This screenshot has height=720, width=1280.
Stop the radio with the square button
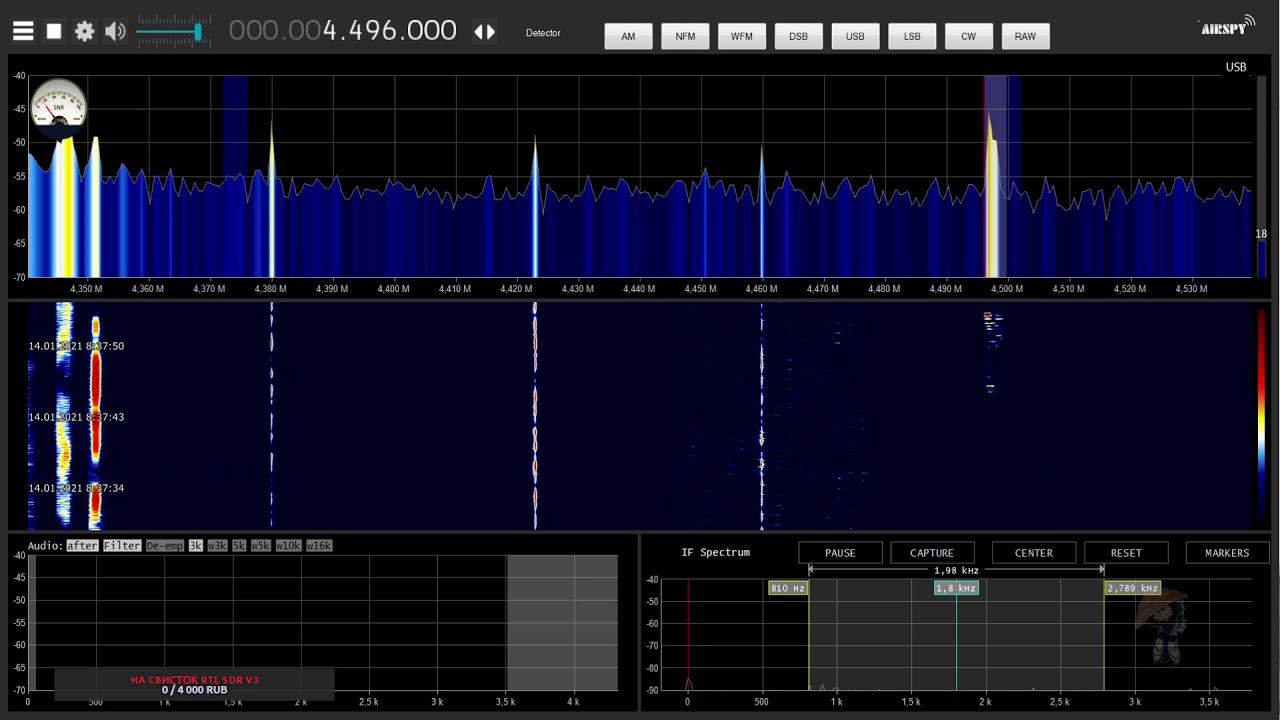[x=54, y=32]
